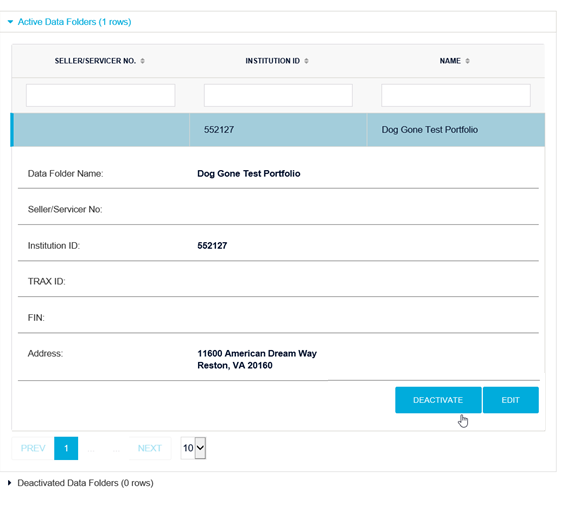
Task: Click the Institution ID sort arrows
Action: tap(306, 61)
